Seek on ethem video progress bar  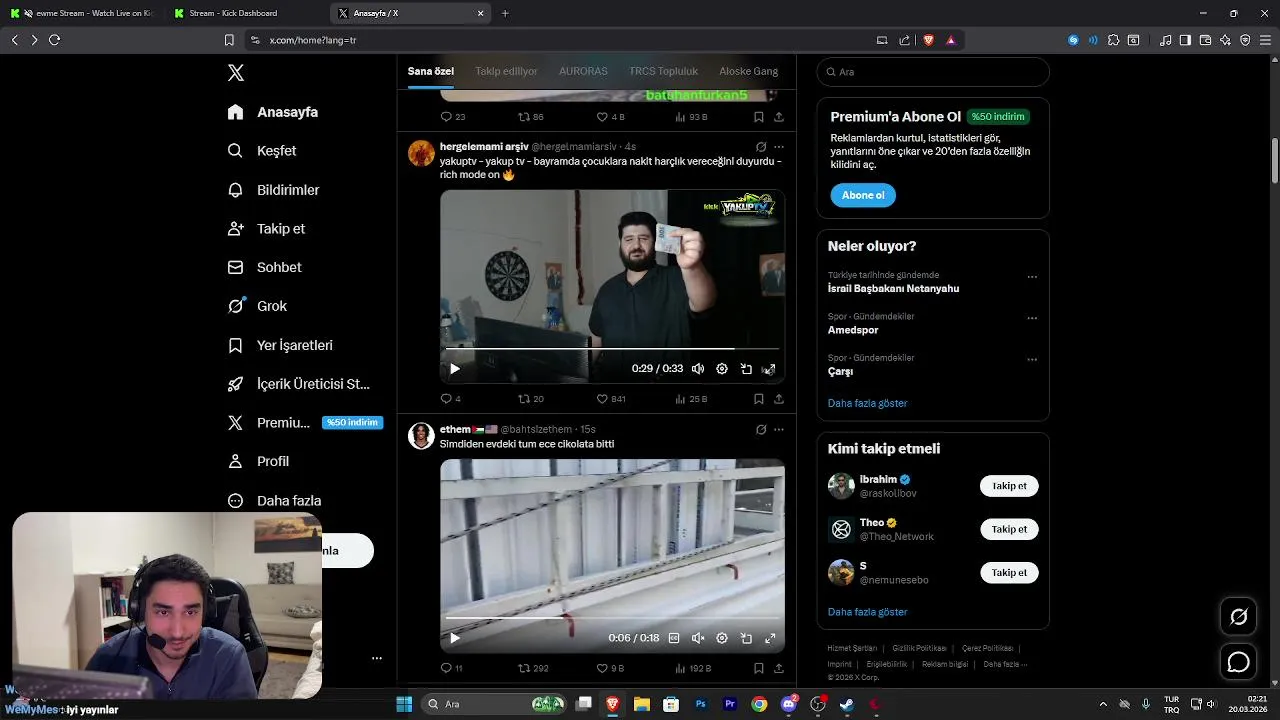(612, 618)
